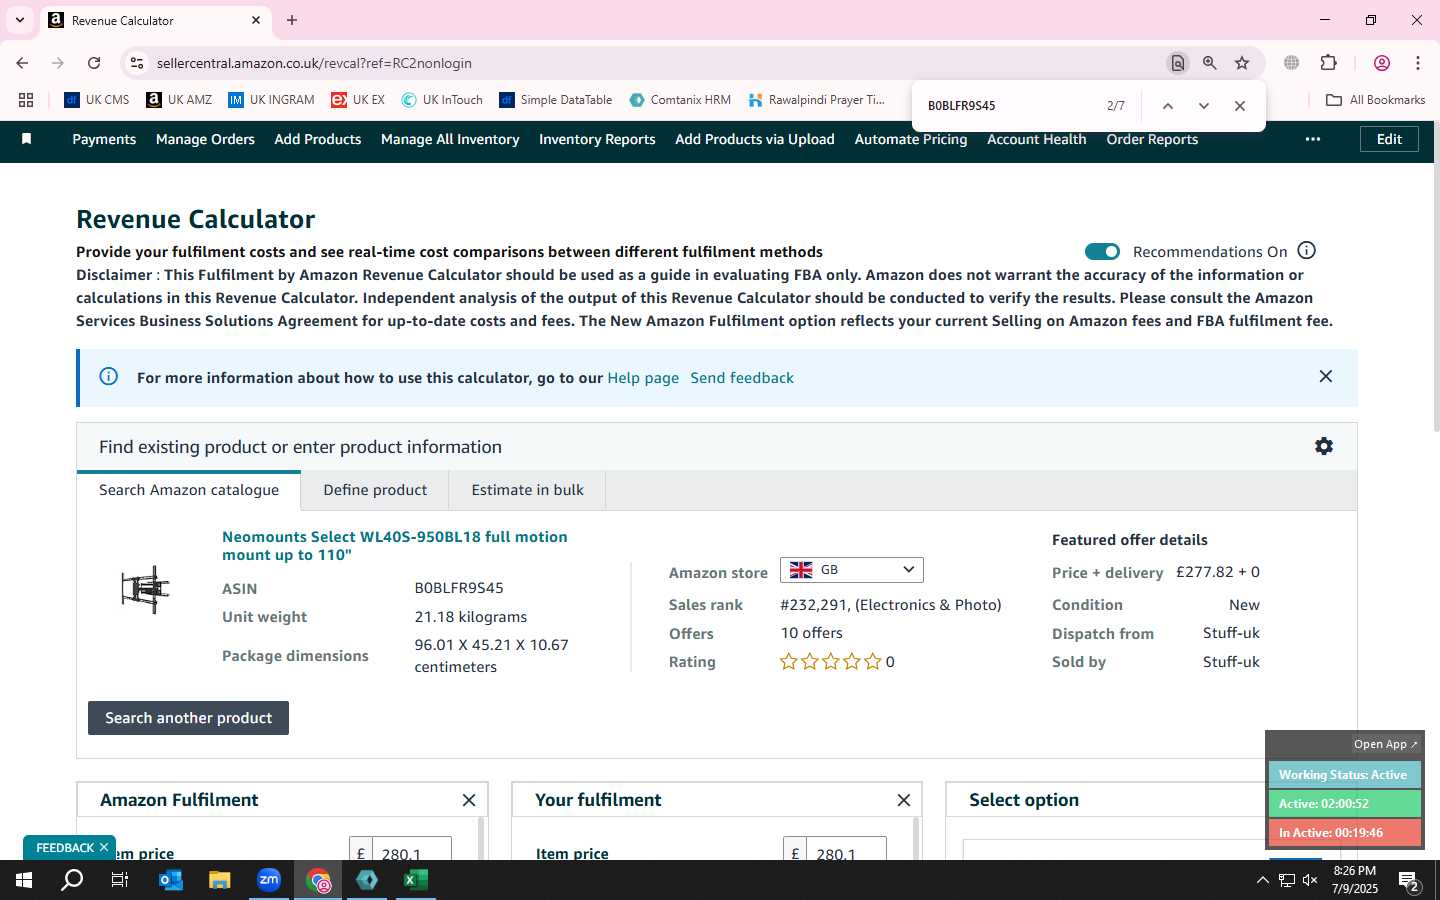
Task: Open Outlook from the taskbar
Action: point(171,880)
